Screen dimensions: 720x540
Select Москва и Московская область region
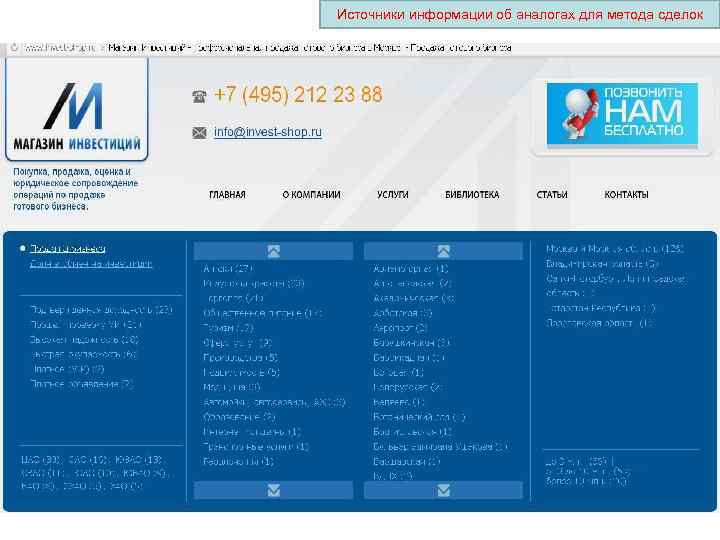tap(614, 249)
